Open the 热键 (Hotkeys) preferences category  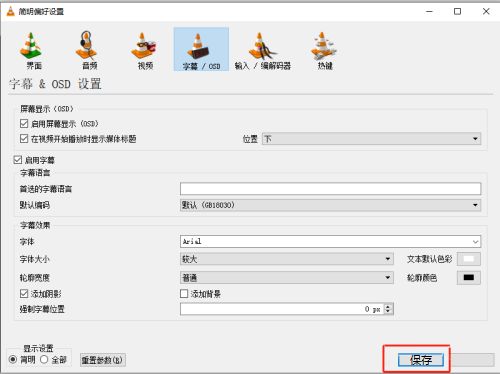click(324, 50)
